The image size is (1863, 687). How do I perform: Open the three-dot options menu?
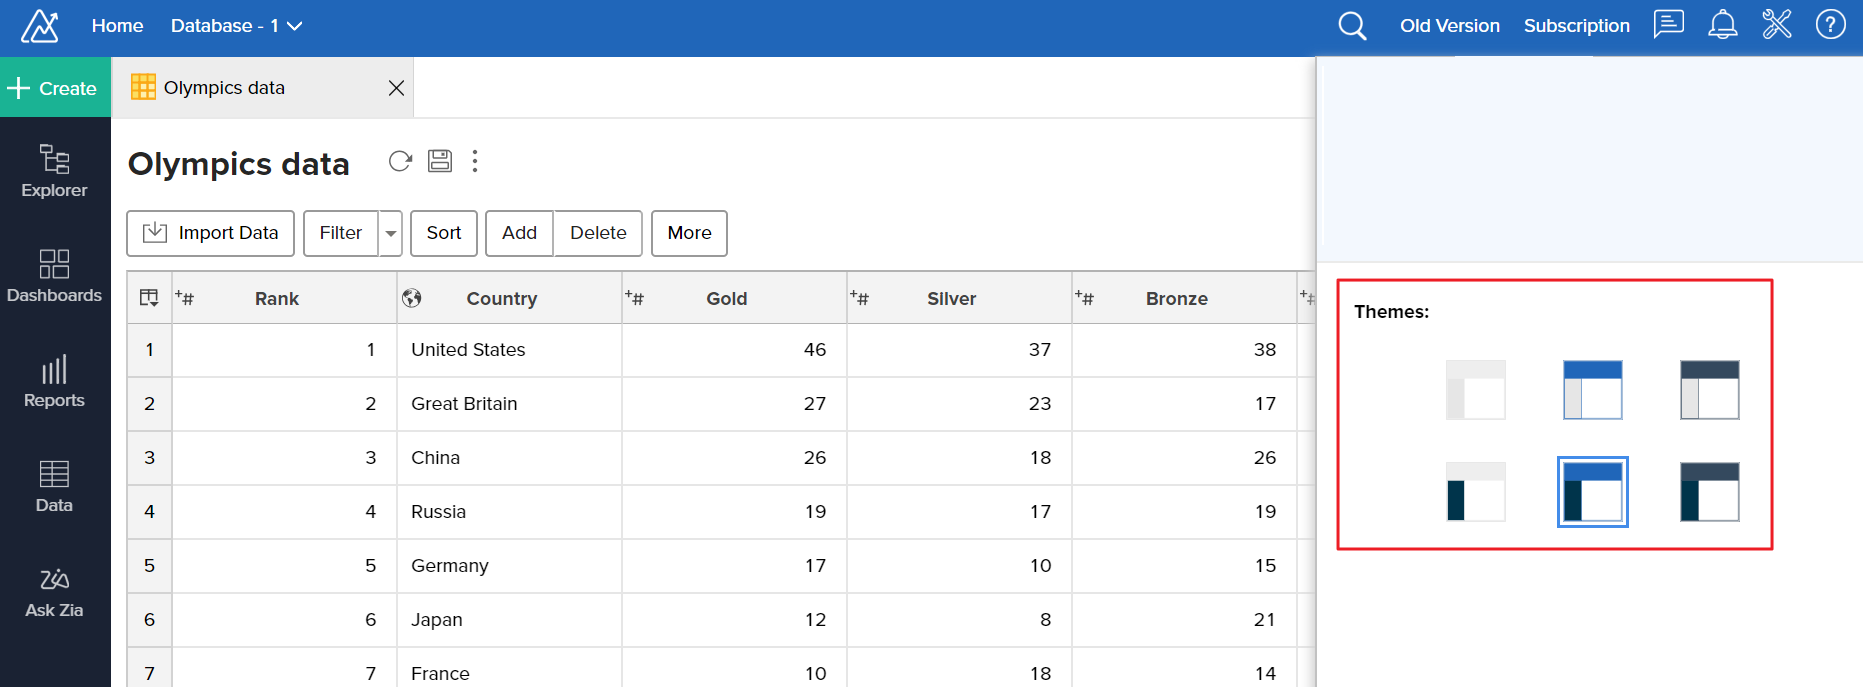point(475,161)
